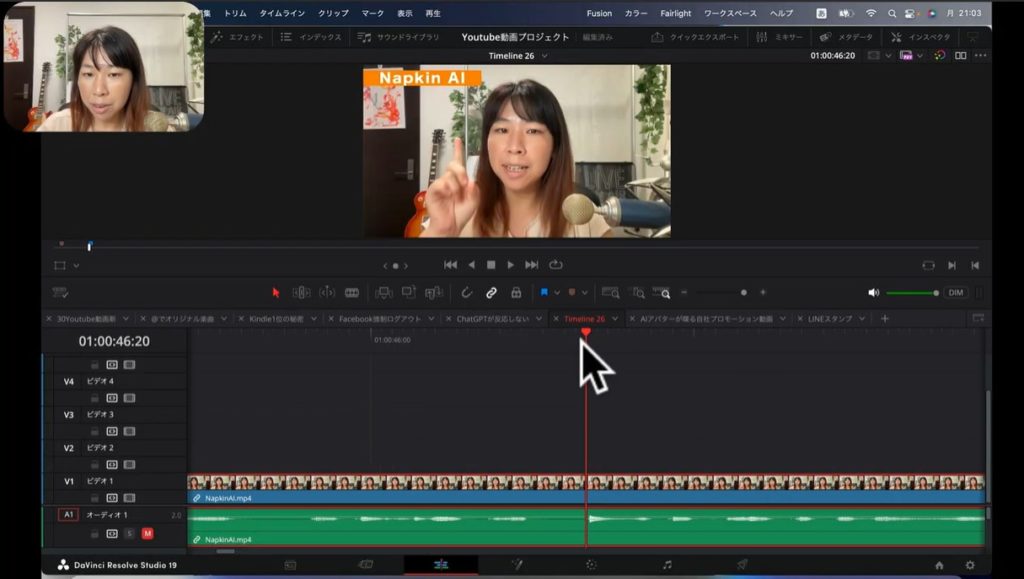Click the speaker mute icon
Viewport: 1024px width, 579px height.
coord(873,293)
